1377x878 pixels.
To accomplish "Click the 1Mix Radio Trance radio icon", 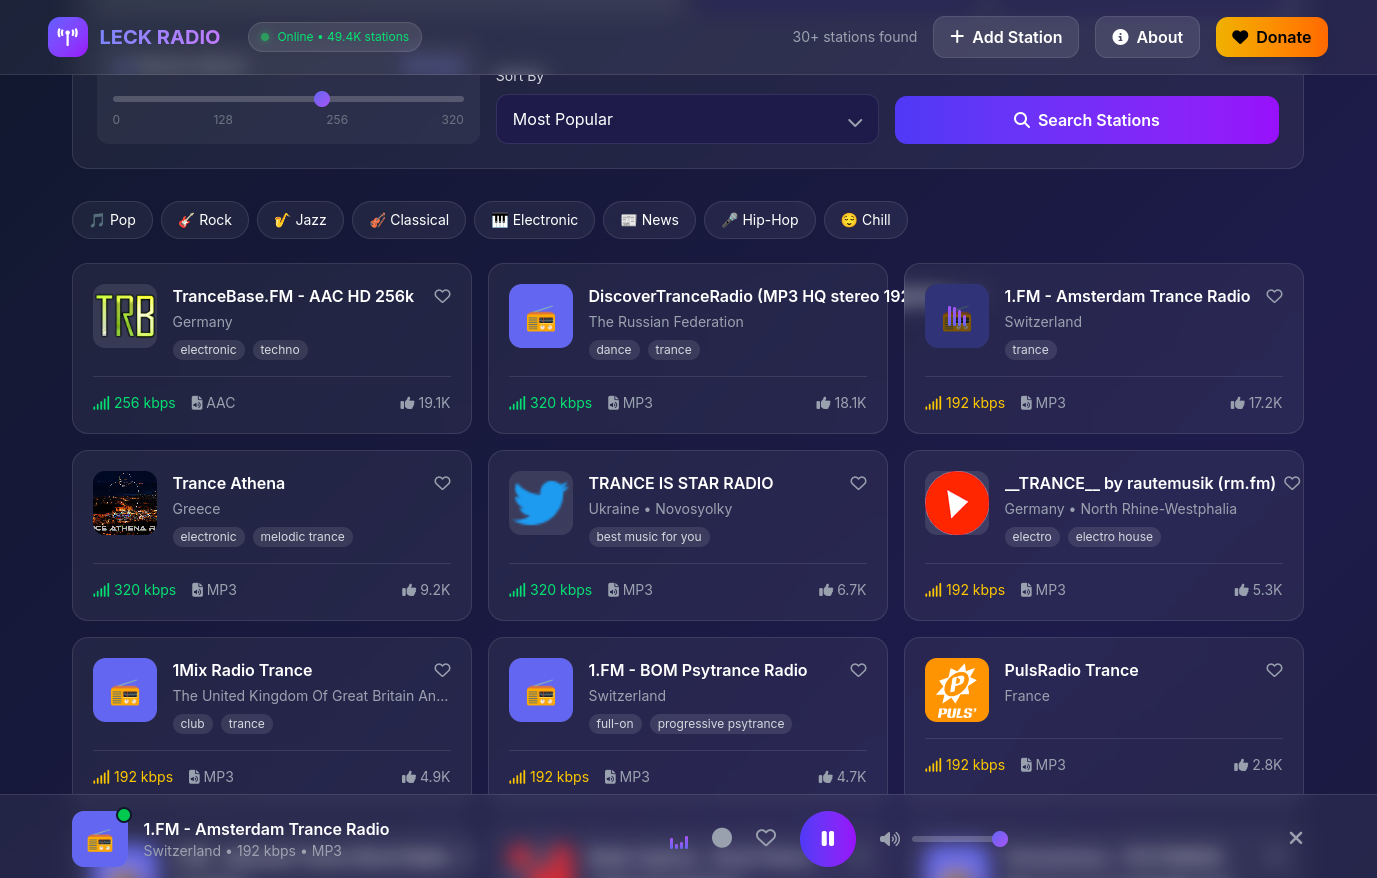I will click(x=125, y=690).
